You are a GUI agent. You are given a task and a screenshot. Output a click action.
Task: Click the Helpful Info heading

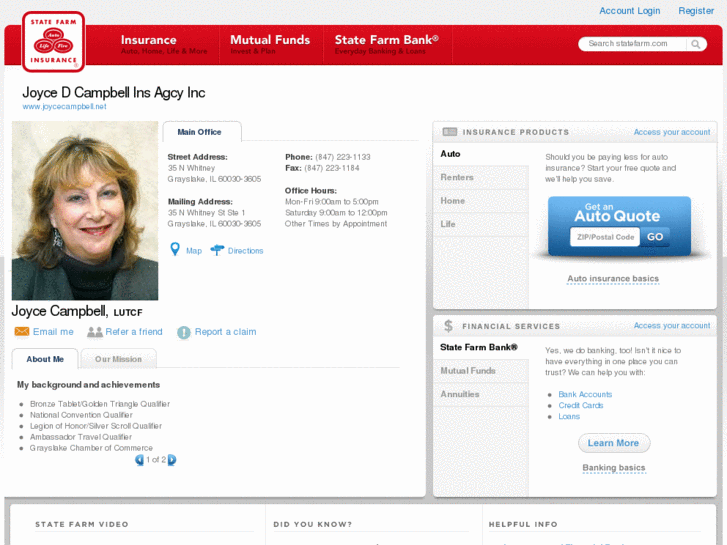[523, 525]
